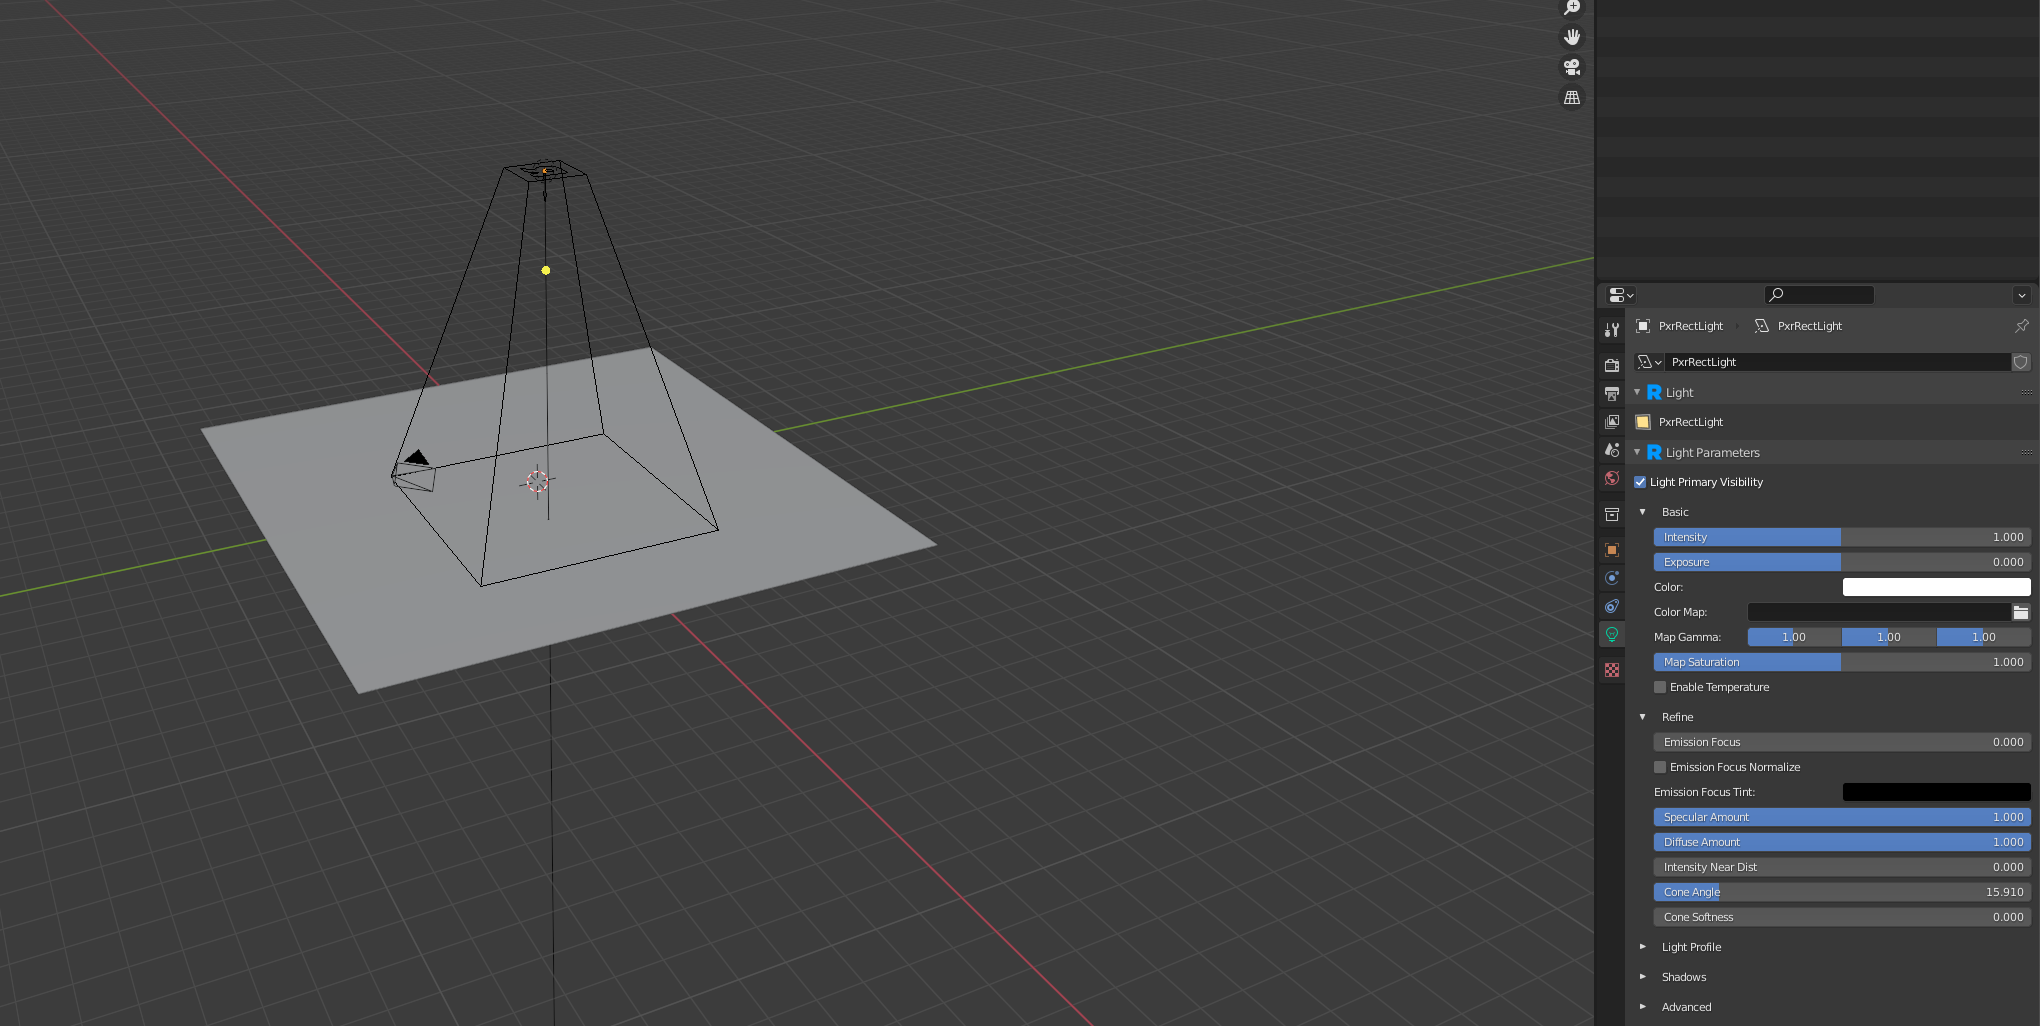
Task: Open the Output properties tab
Action: coord(1612,393)
